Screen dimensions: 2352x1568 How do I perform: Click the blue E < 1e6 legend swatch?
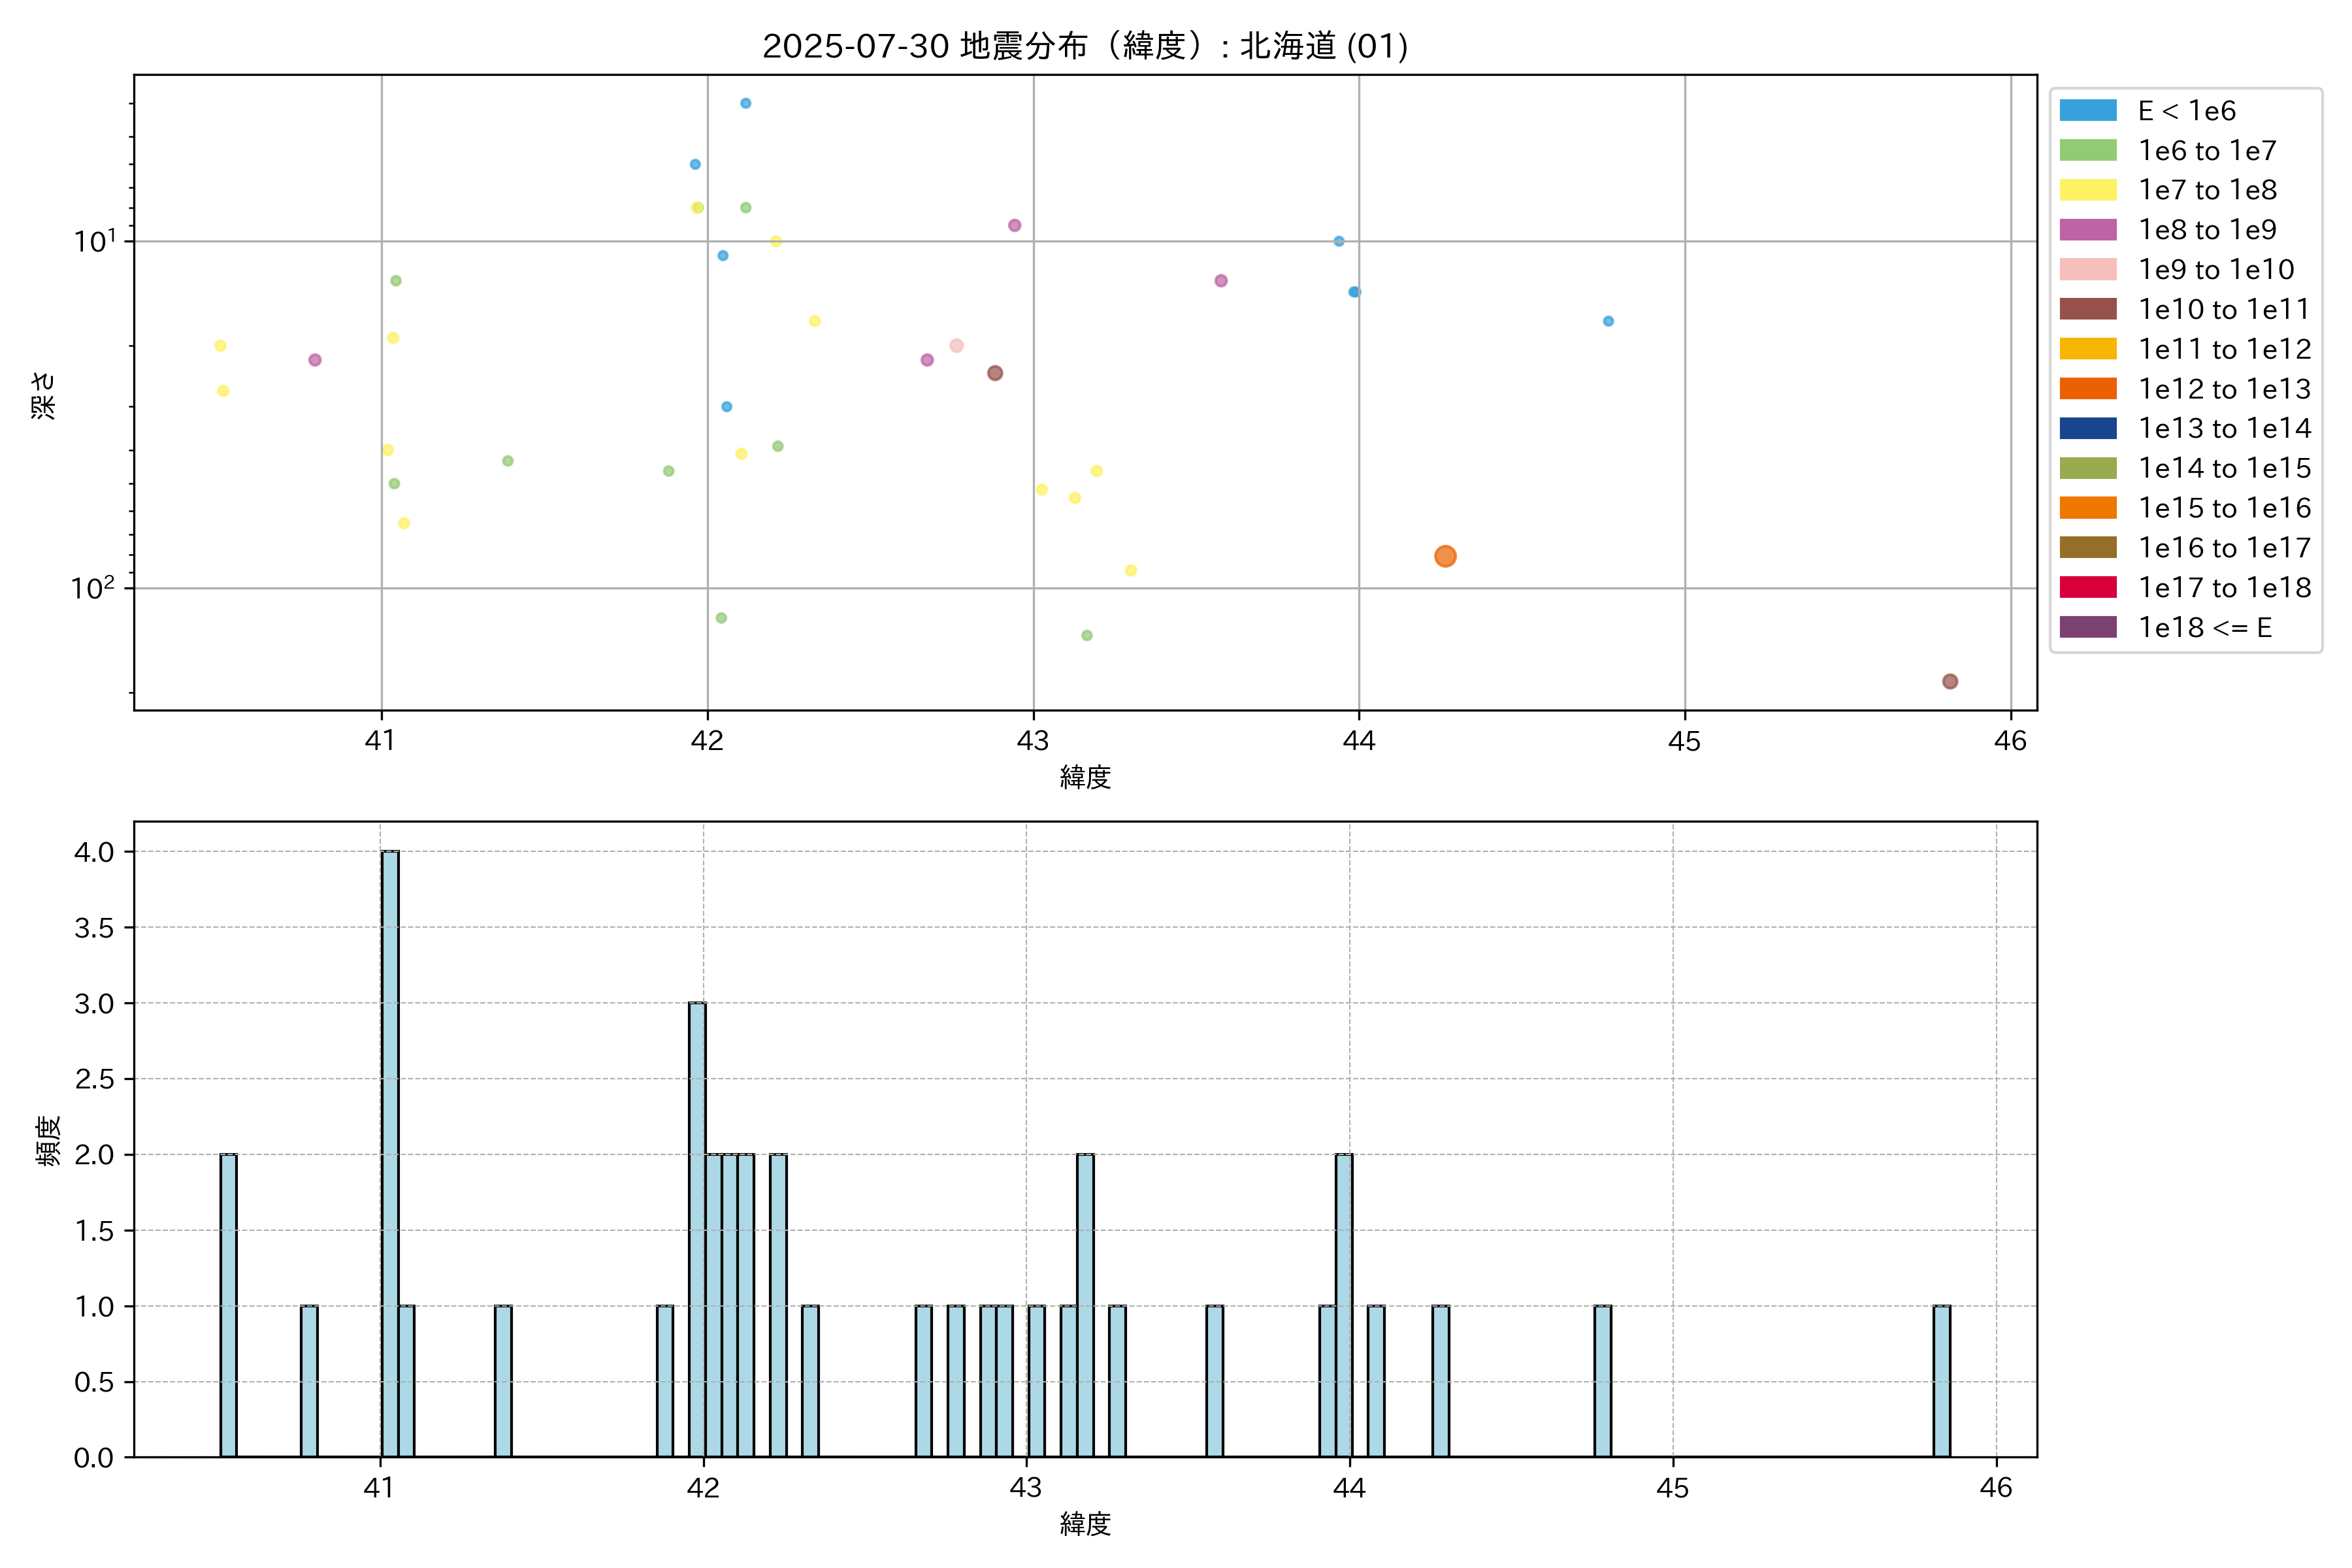[x=2088, y=110]
